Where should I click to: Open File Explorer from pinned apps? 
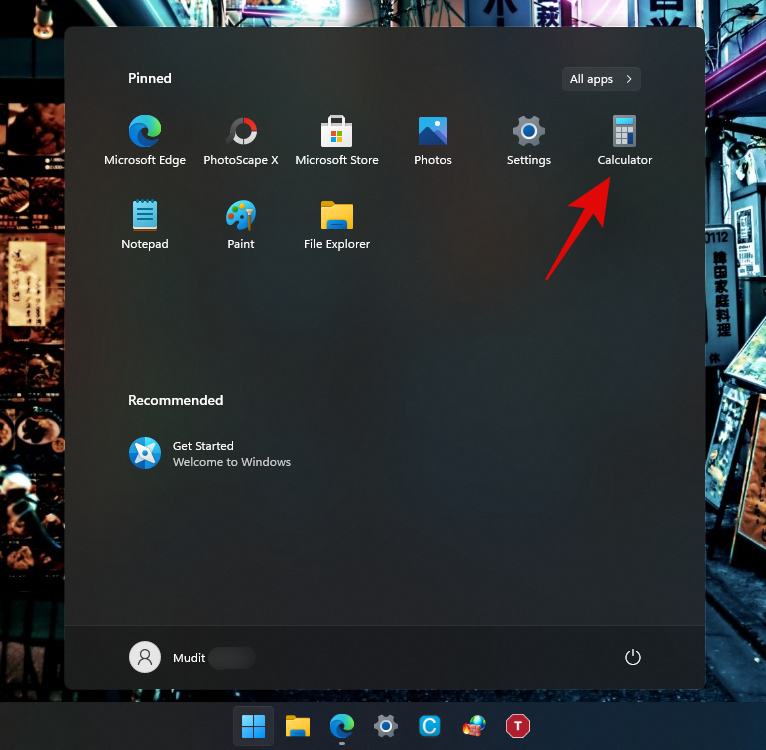[337, 224]
